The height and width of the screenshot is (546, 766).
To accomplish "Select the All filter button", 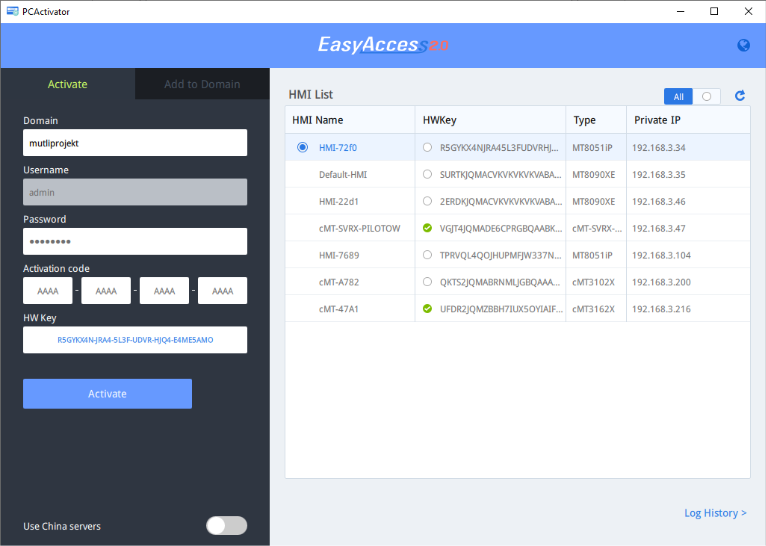I will pos(678,97).
